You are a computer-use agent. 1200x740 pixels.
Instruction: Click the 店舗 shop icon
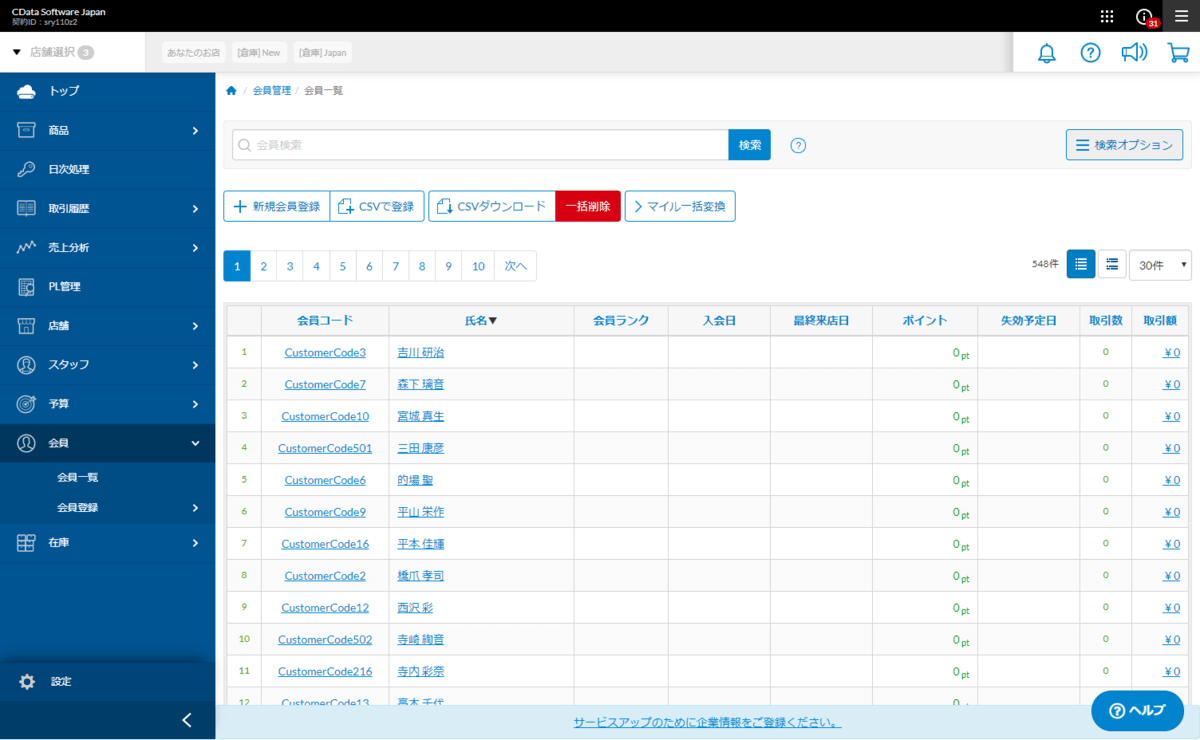click(x=27, y=326)
